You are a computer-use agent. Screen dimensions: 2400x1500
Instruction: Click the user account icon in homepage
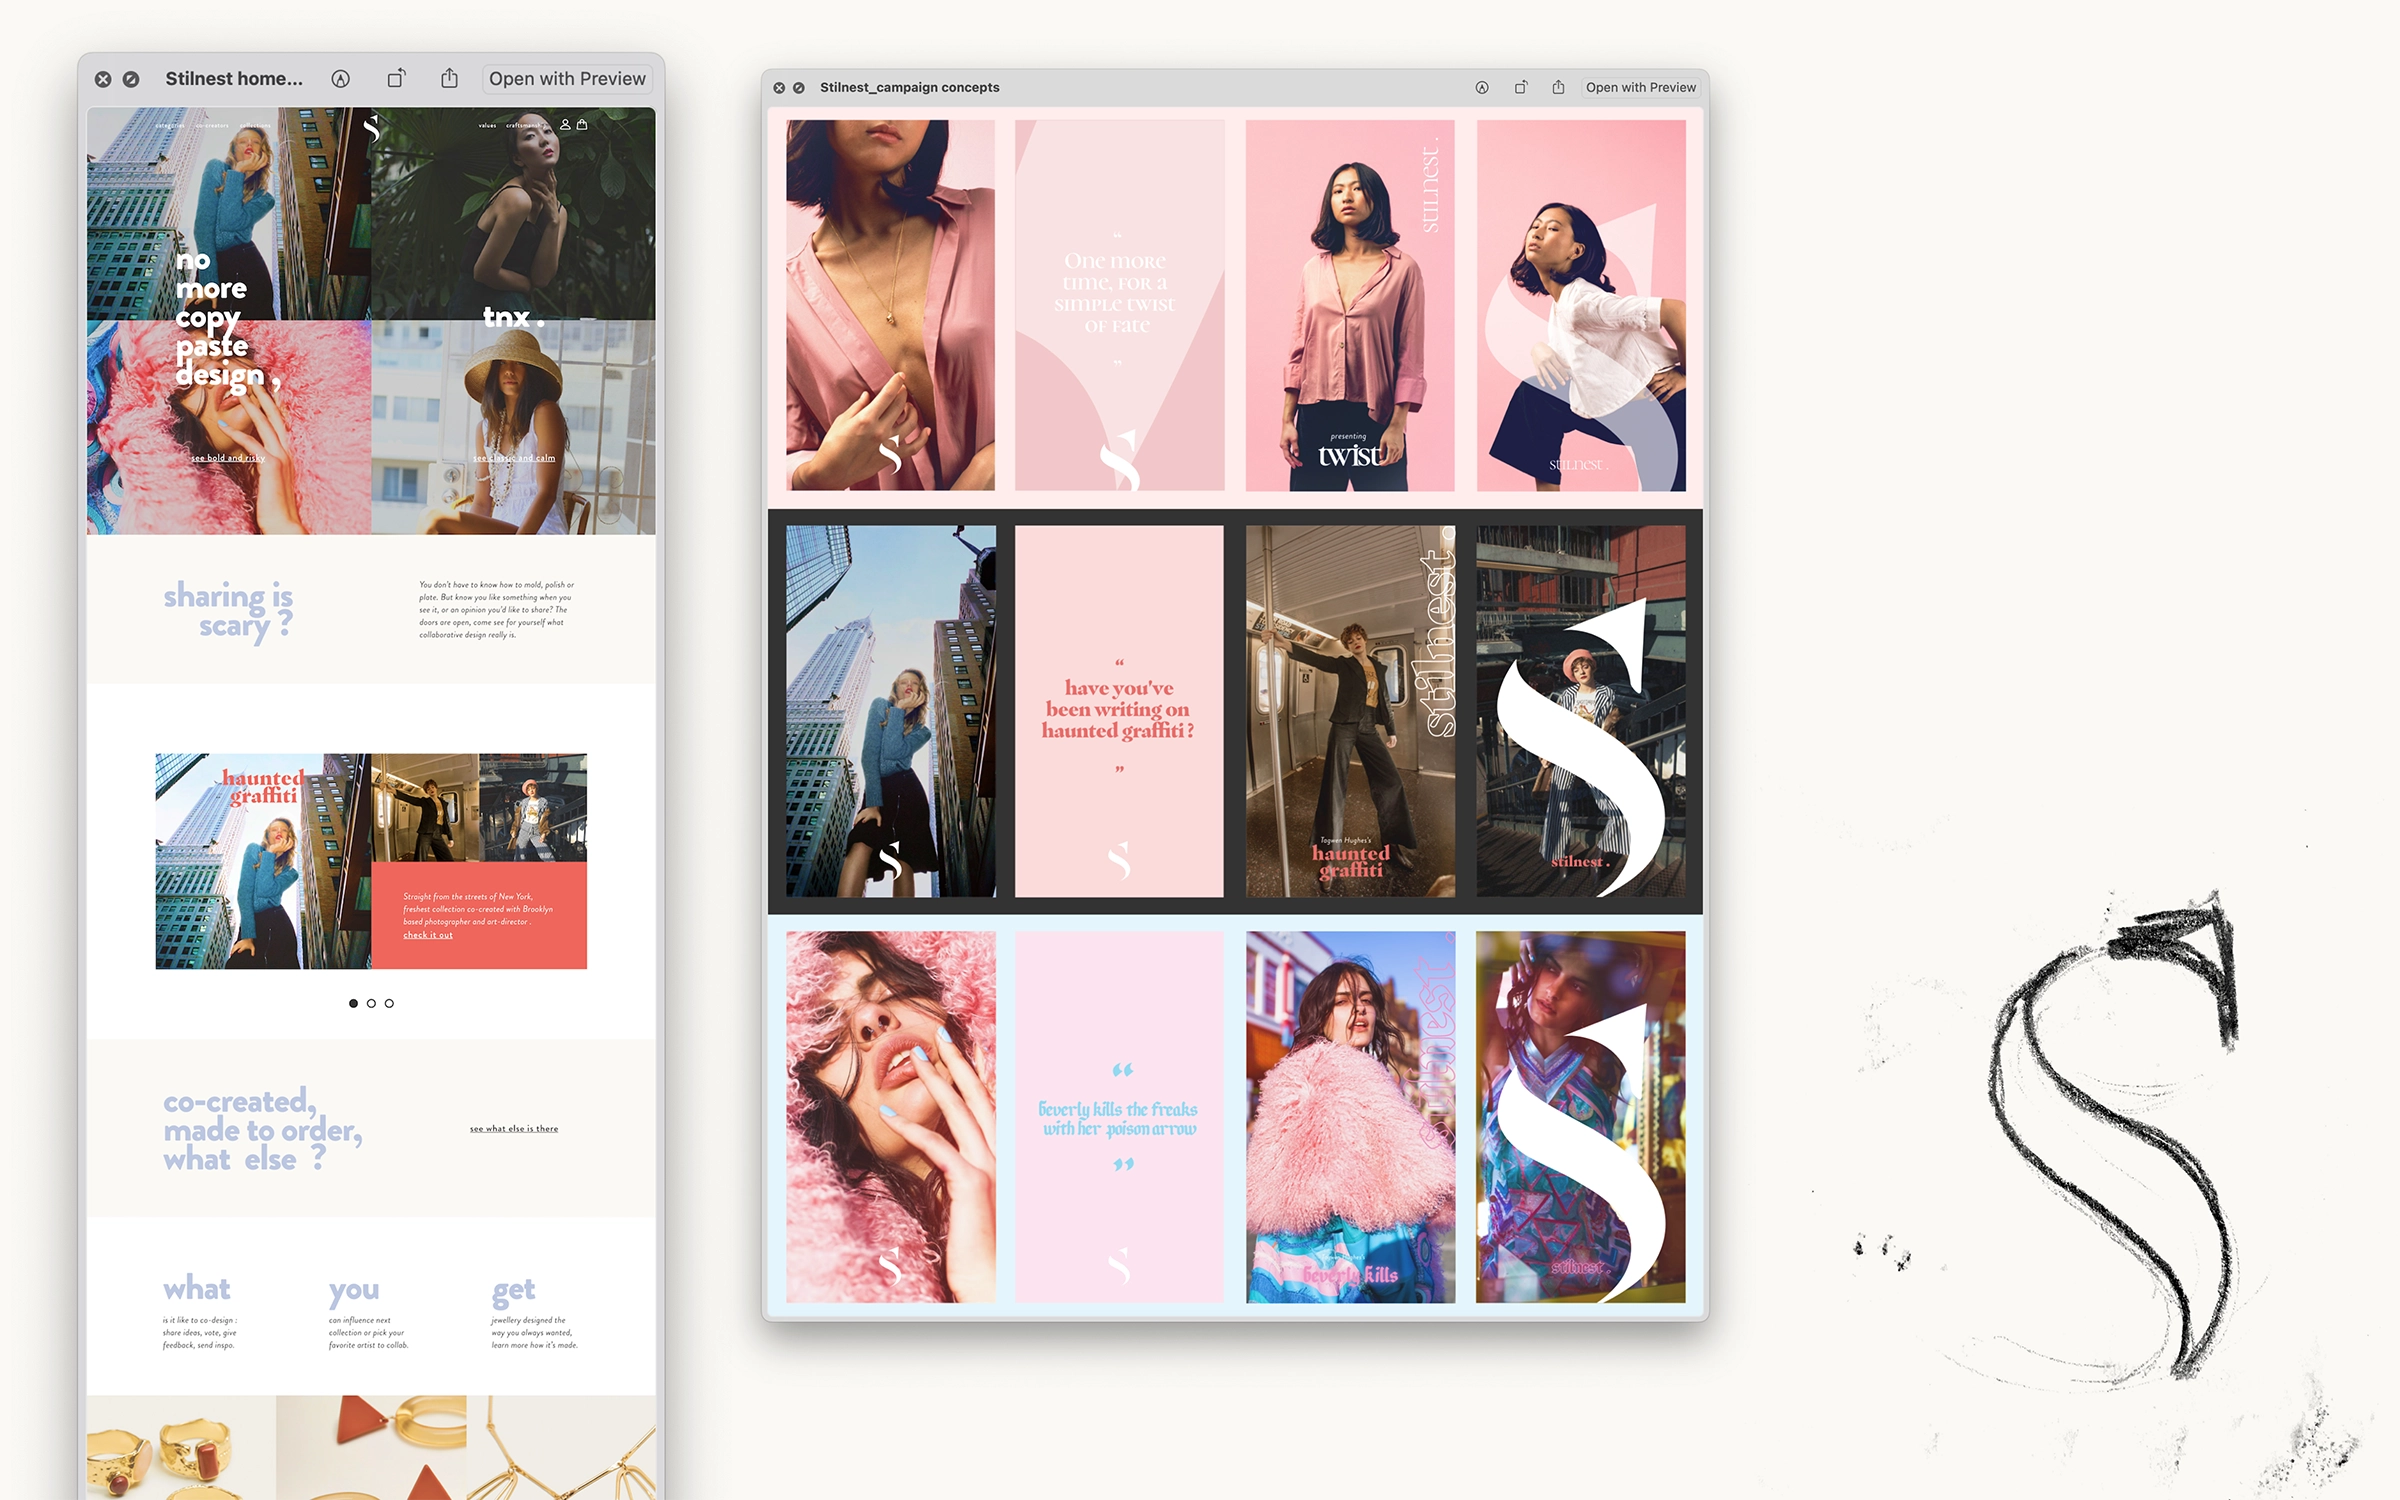click(x=565, y=125)
